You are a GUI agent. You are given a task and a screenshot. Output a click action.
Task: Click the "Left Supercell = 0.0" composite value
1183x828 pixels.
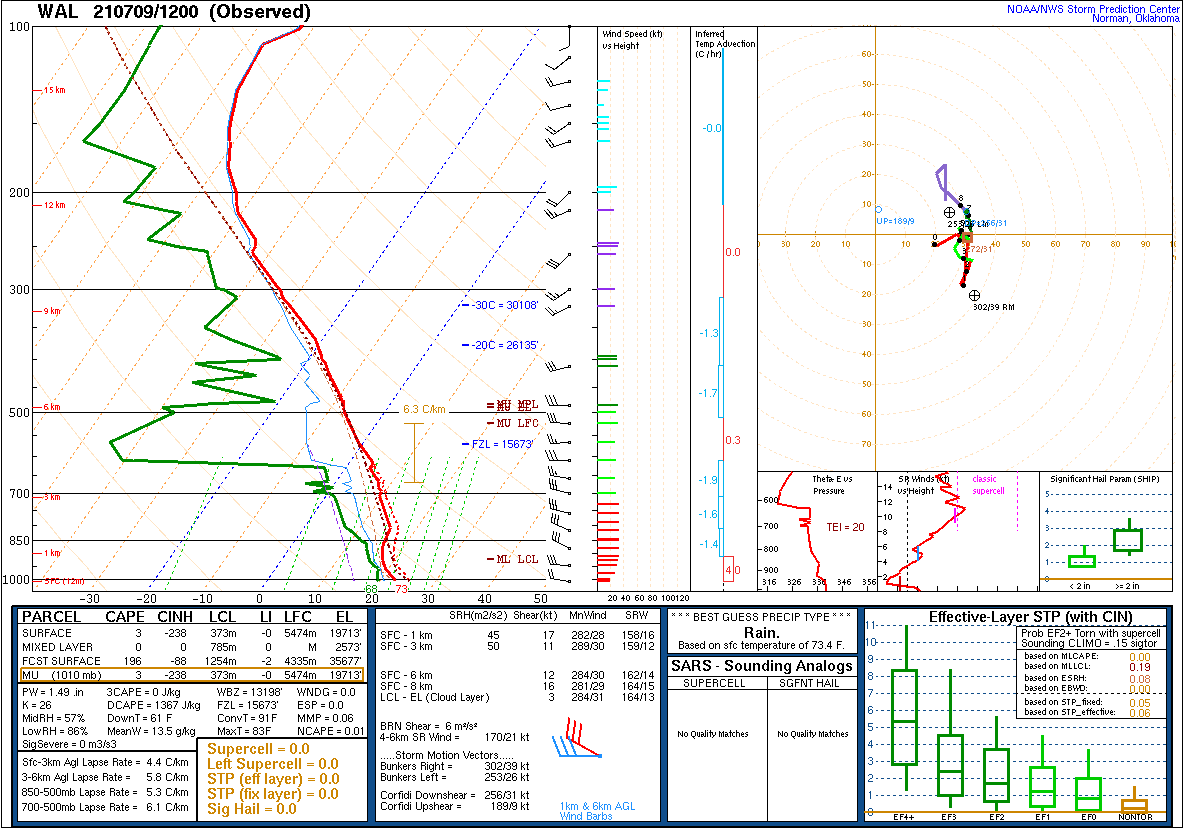click(273, 764)
